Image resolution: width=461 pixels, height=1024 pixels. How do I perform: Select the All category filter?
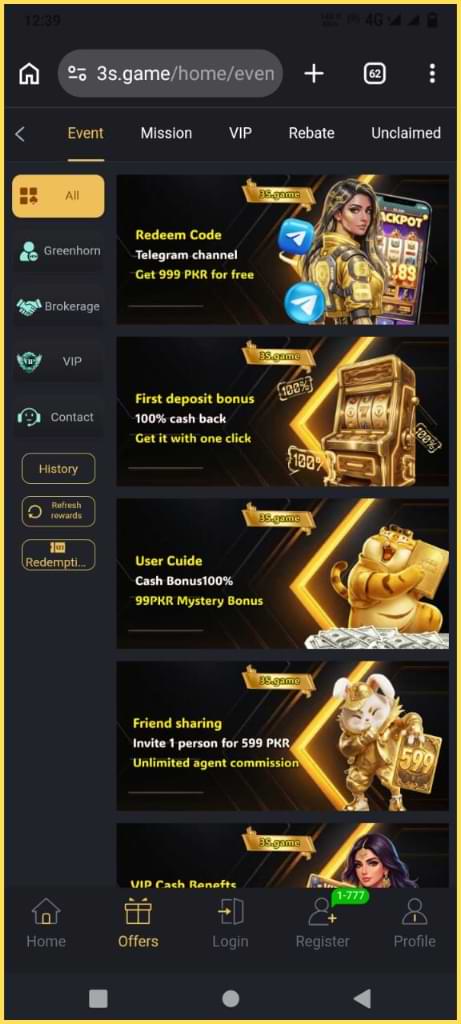(58, 196)
